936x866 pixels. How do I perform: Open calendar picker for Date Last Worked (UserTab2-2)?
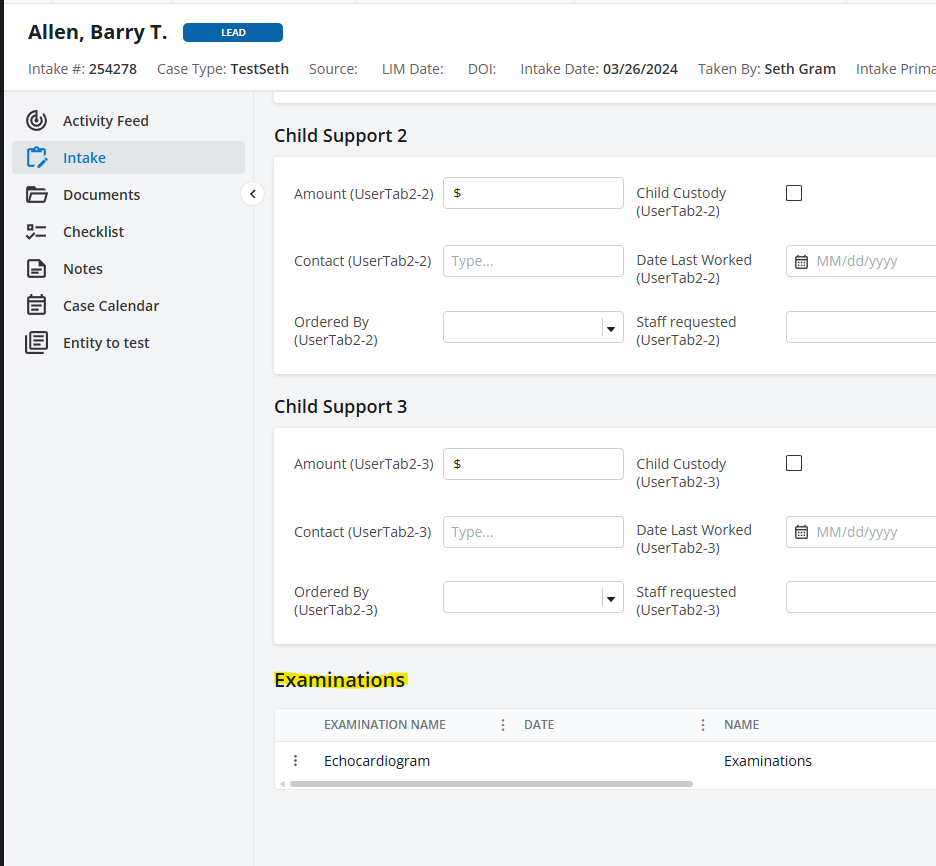click(x=801, y=261)
